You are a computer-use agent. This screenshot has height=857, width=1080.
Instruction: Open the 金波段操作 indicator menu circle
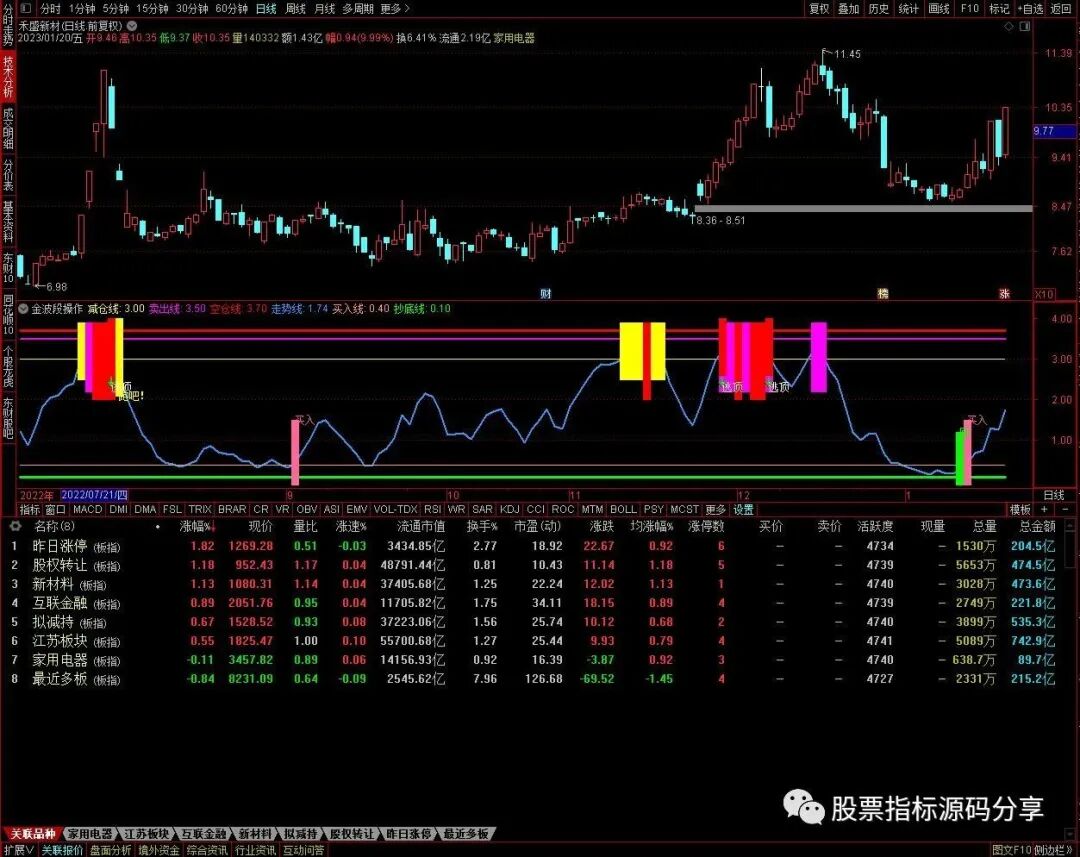(23, 309)
